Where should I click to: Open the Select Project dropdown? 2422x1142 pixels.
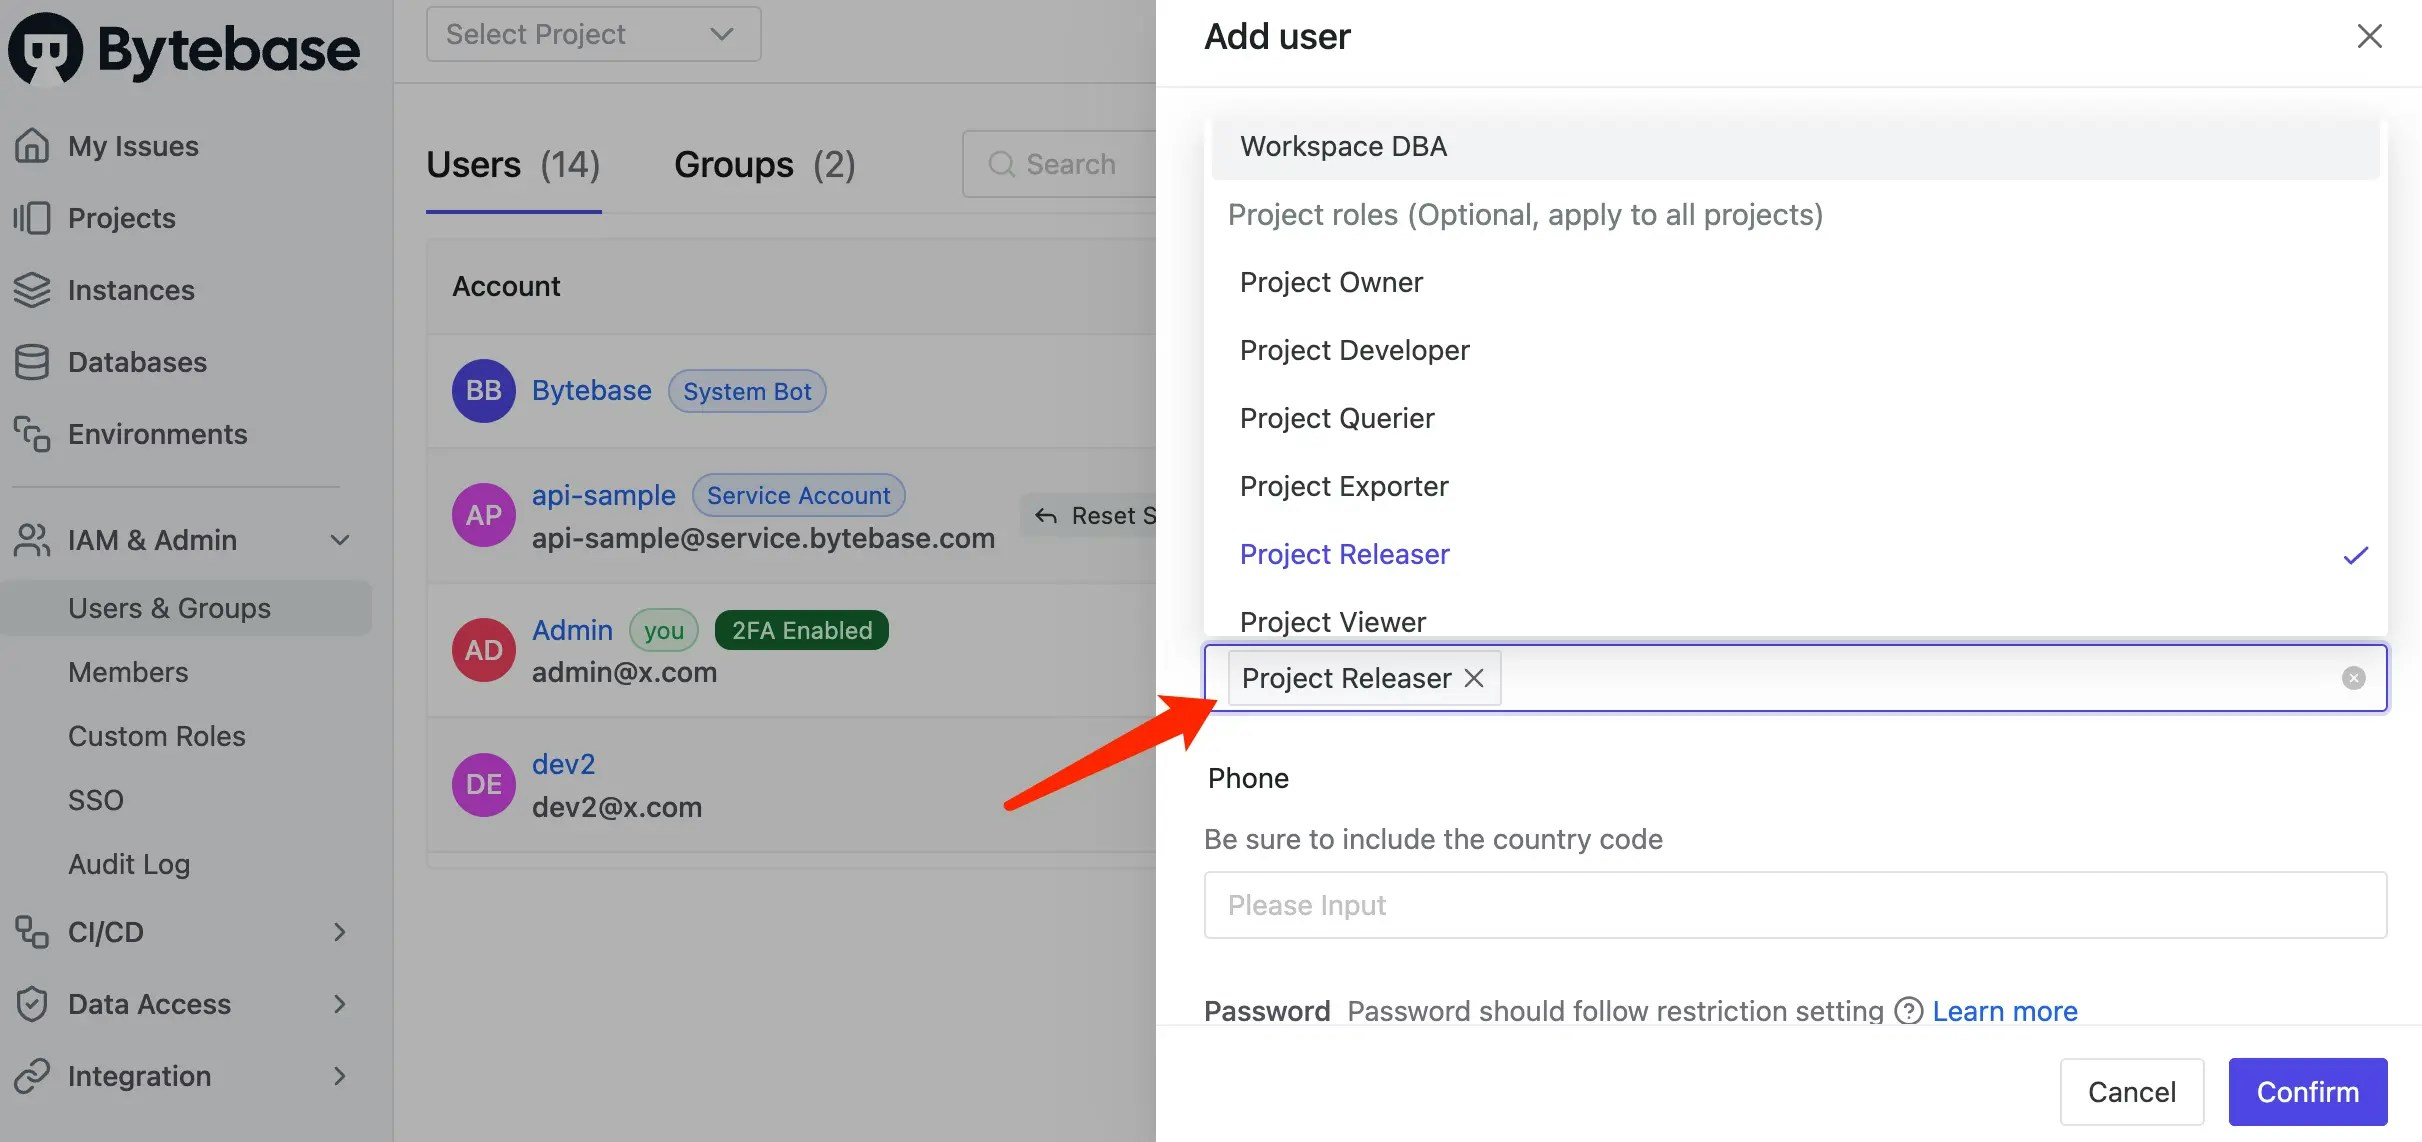coord(592,33)
